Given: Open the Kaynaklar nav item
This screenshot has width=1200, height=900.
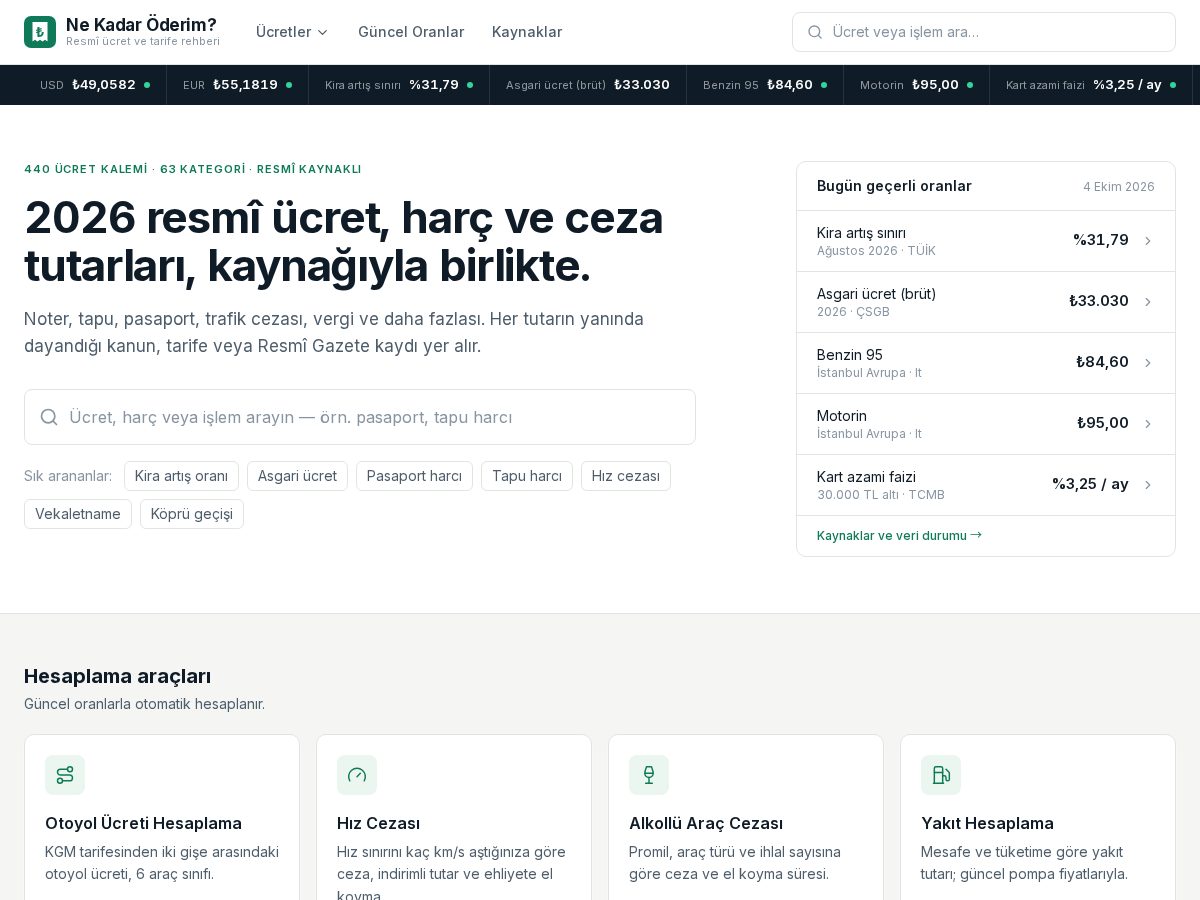Looking at the screenshot, I should pos(527,32).
